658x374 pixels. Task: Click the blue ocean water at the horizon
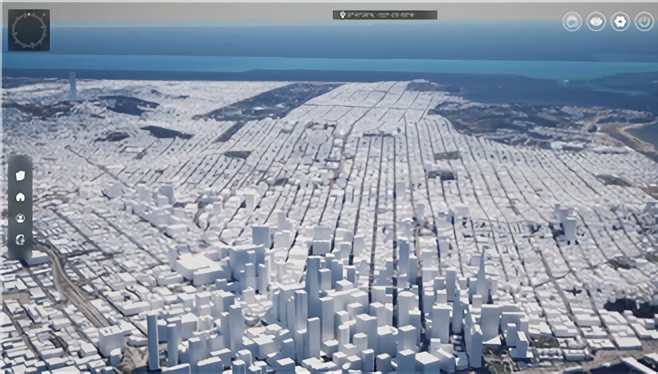(x=327, y=63)
